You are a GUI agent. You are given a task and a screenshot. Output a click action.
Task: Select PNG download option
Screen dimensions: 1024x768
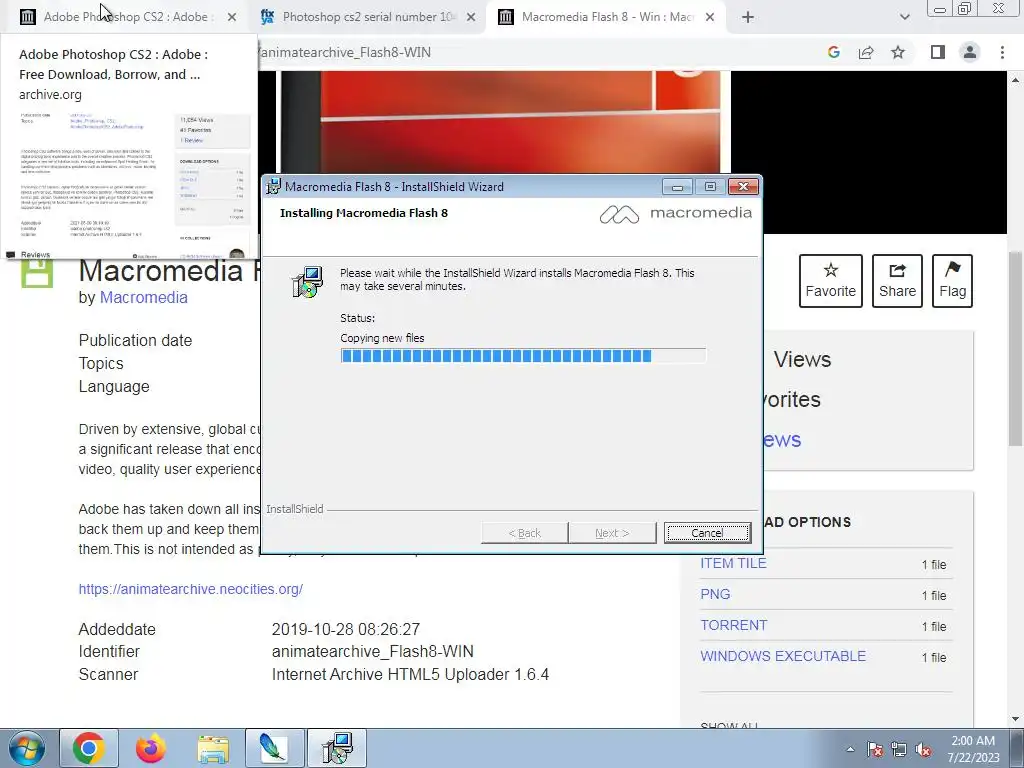point(715,594)
